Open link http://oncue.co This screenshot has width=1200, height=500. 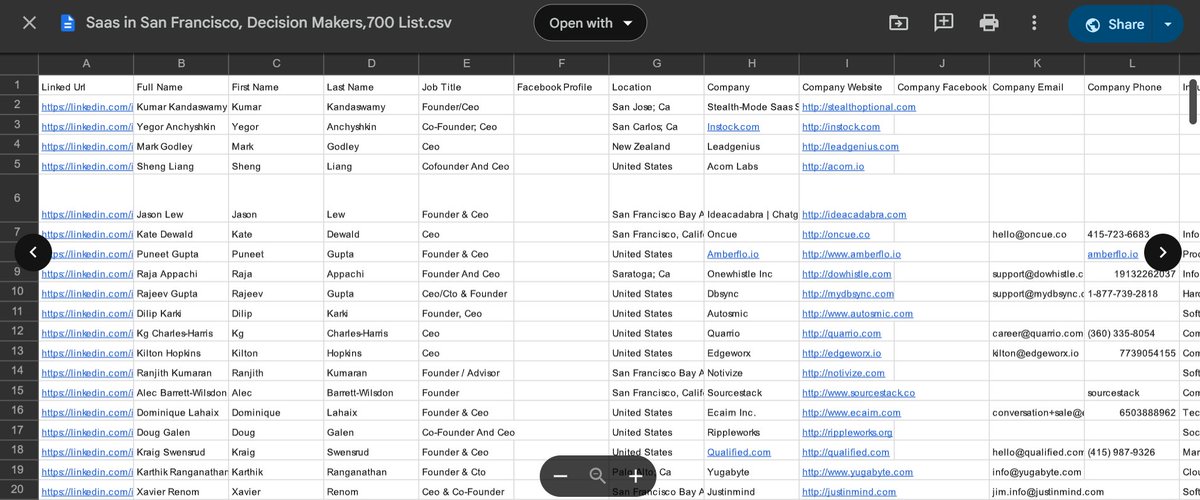click(x=835, y=234)
